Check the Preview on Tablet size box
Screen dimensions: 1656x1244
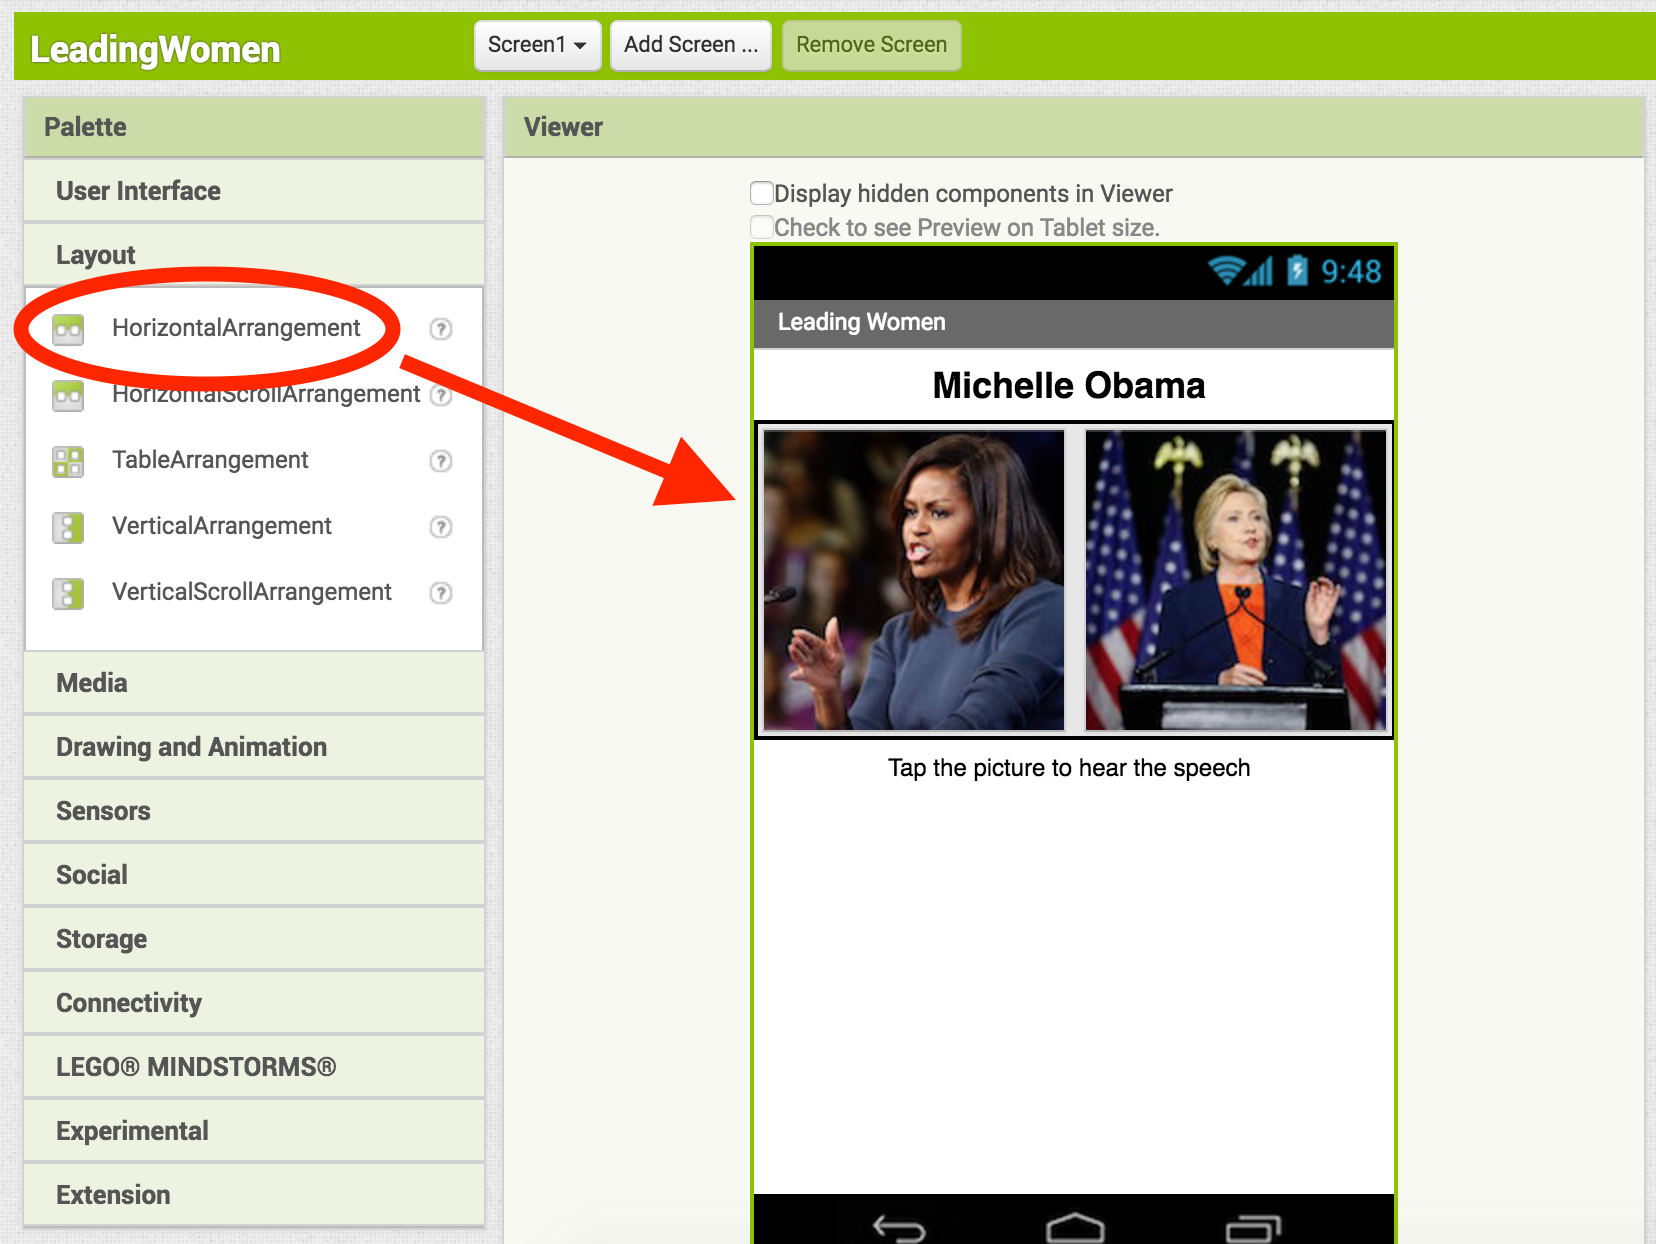pos(762,227)
